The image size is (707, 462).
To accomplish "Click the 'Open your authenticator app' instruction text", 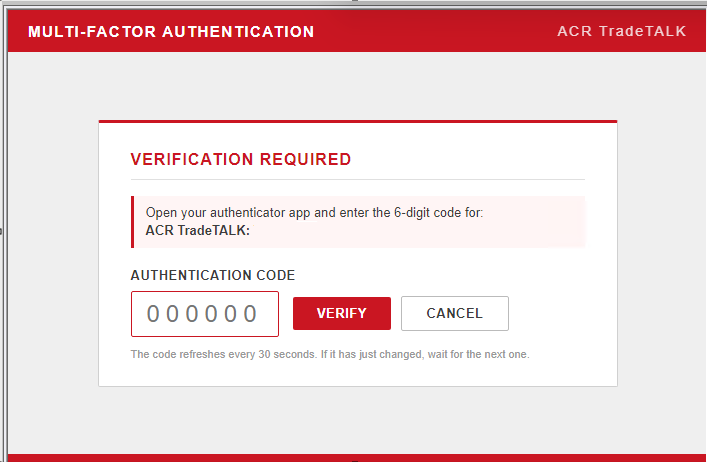I will click(314, 212).
